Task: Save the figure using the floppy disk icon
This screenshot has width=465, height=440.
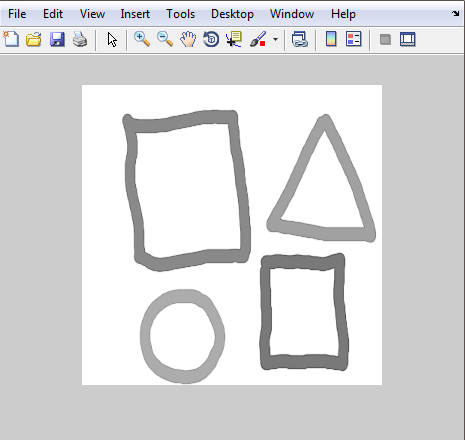Action: click(x=57, y=39)
